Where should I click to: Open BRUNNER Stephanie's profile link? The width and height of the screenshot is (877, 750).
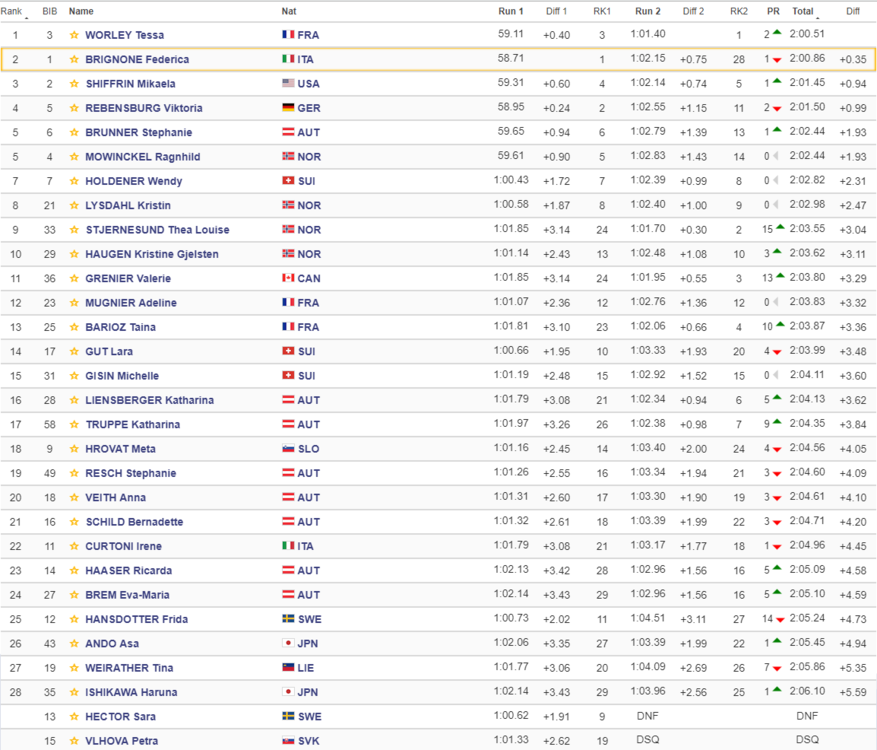(x=138, y=133)
